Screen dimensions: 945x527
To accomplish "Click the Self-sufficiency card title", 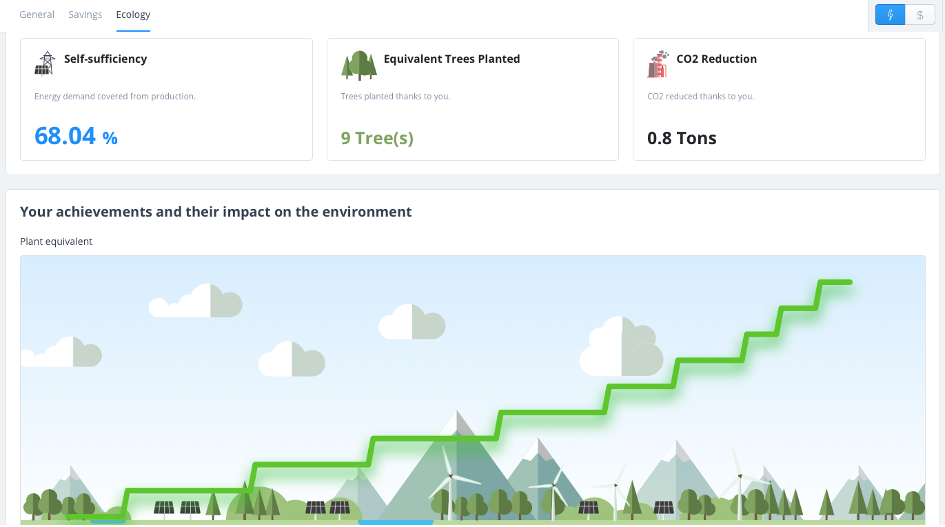I will click(x=105, y=58).
